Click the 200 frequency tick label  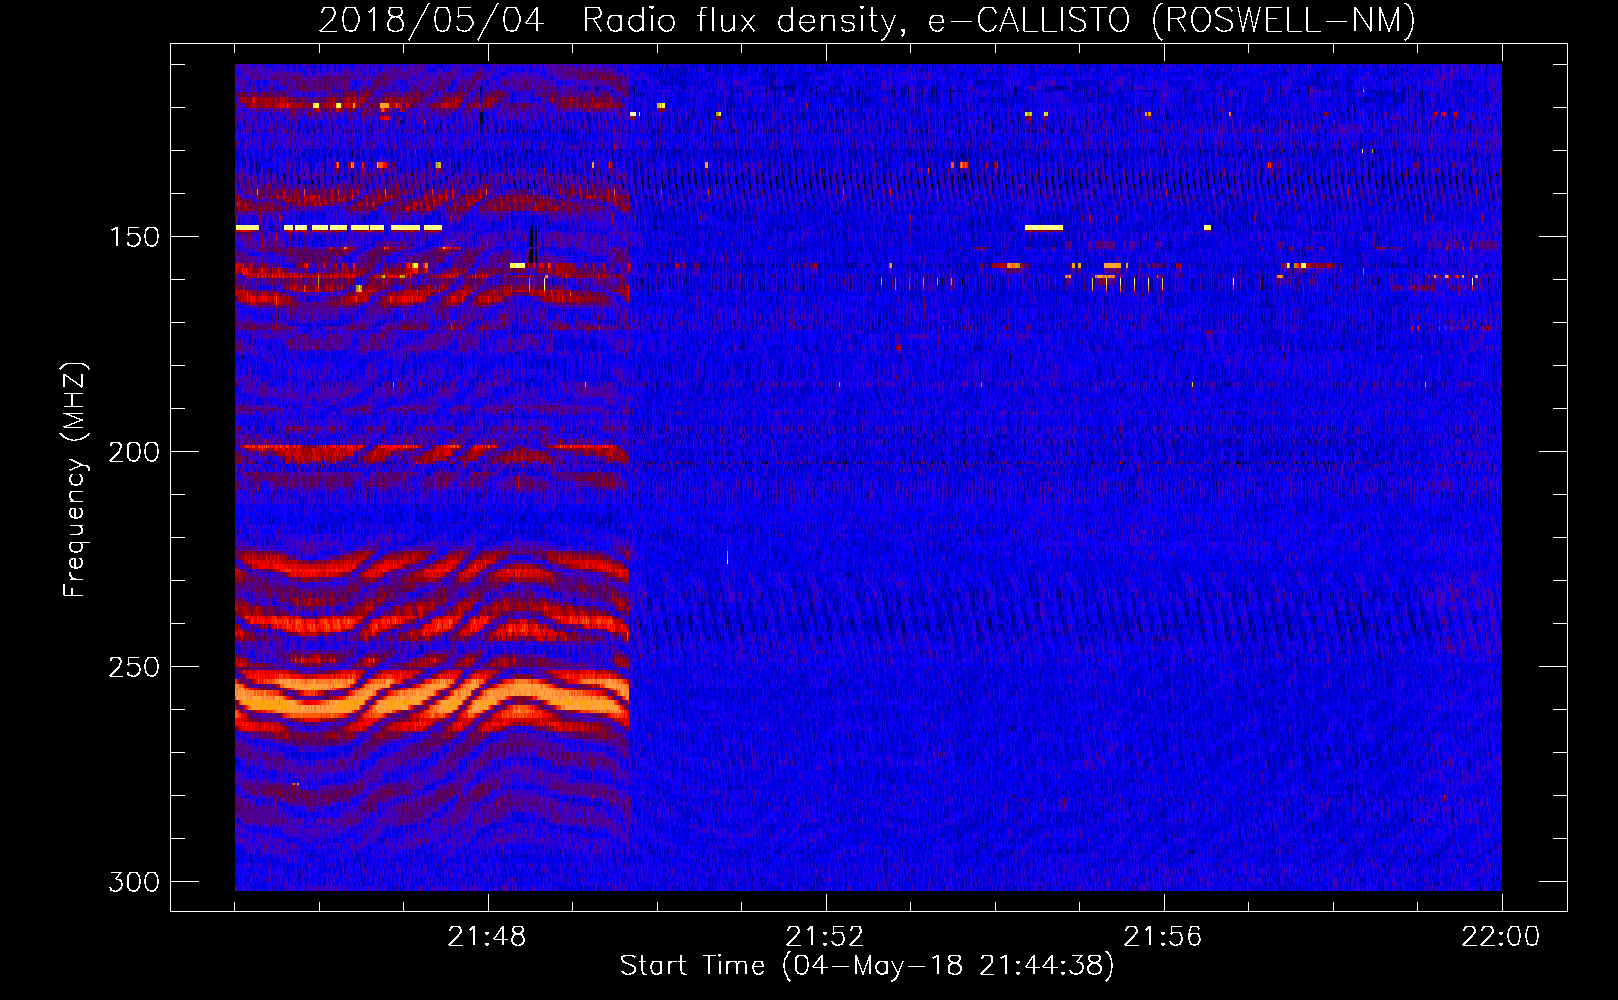[134, 452]
